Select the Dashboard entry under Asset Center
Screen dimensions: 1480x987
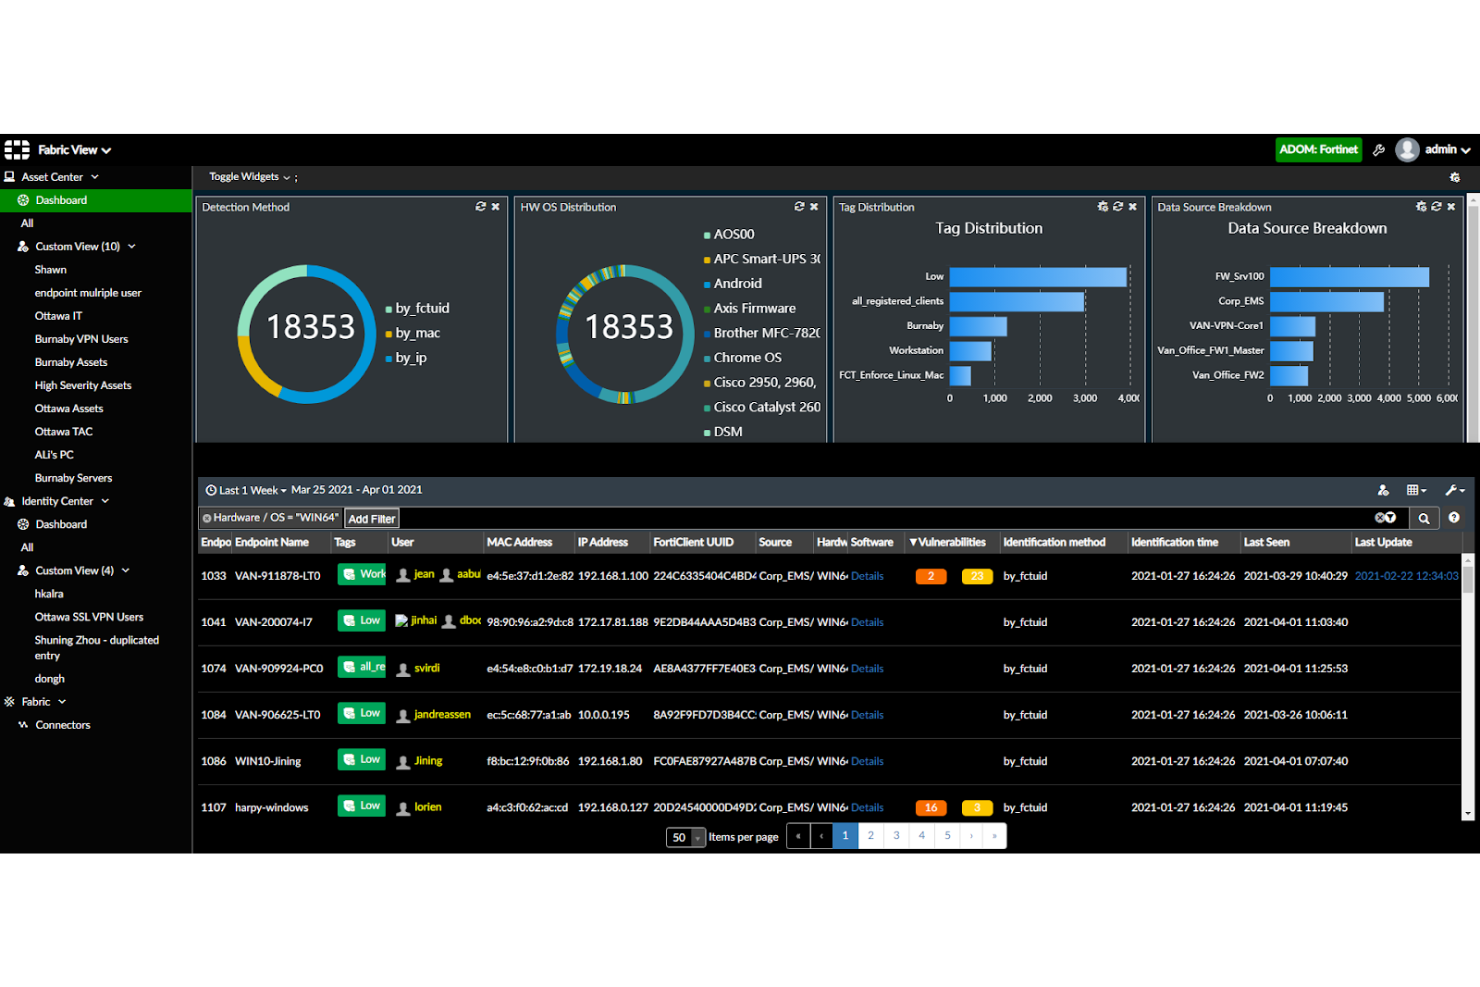tap(61, 200)
